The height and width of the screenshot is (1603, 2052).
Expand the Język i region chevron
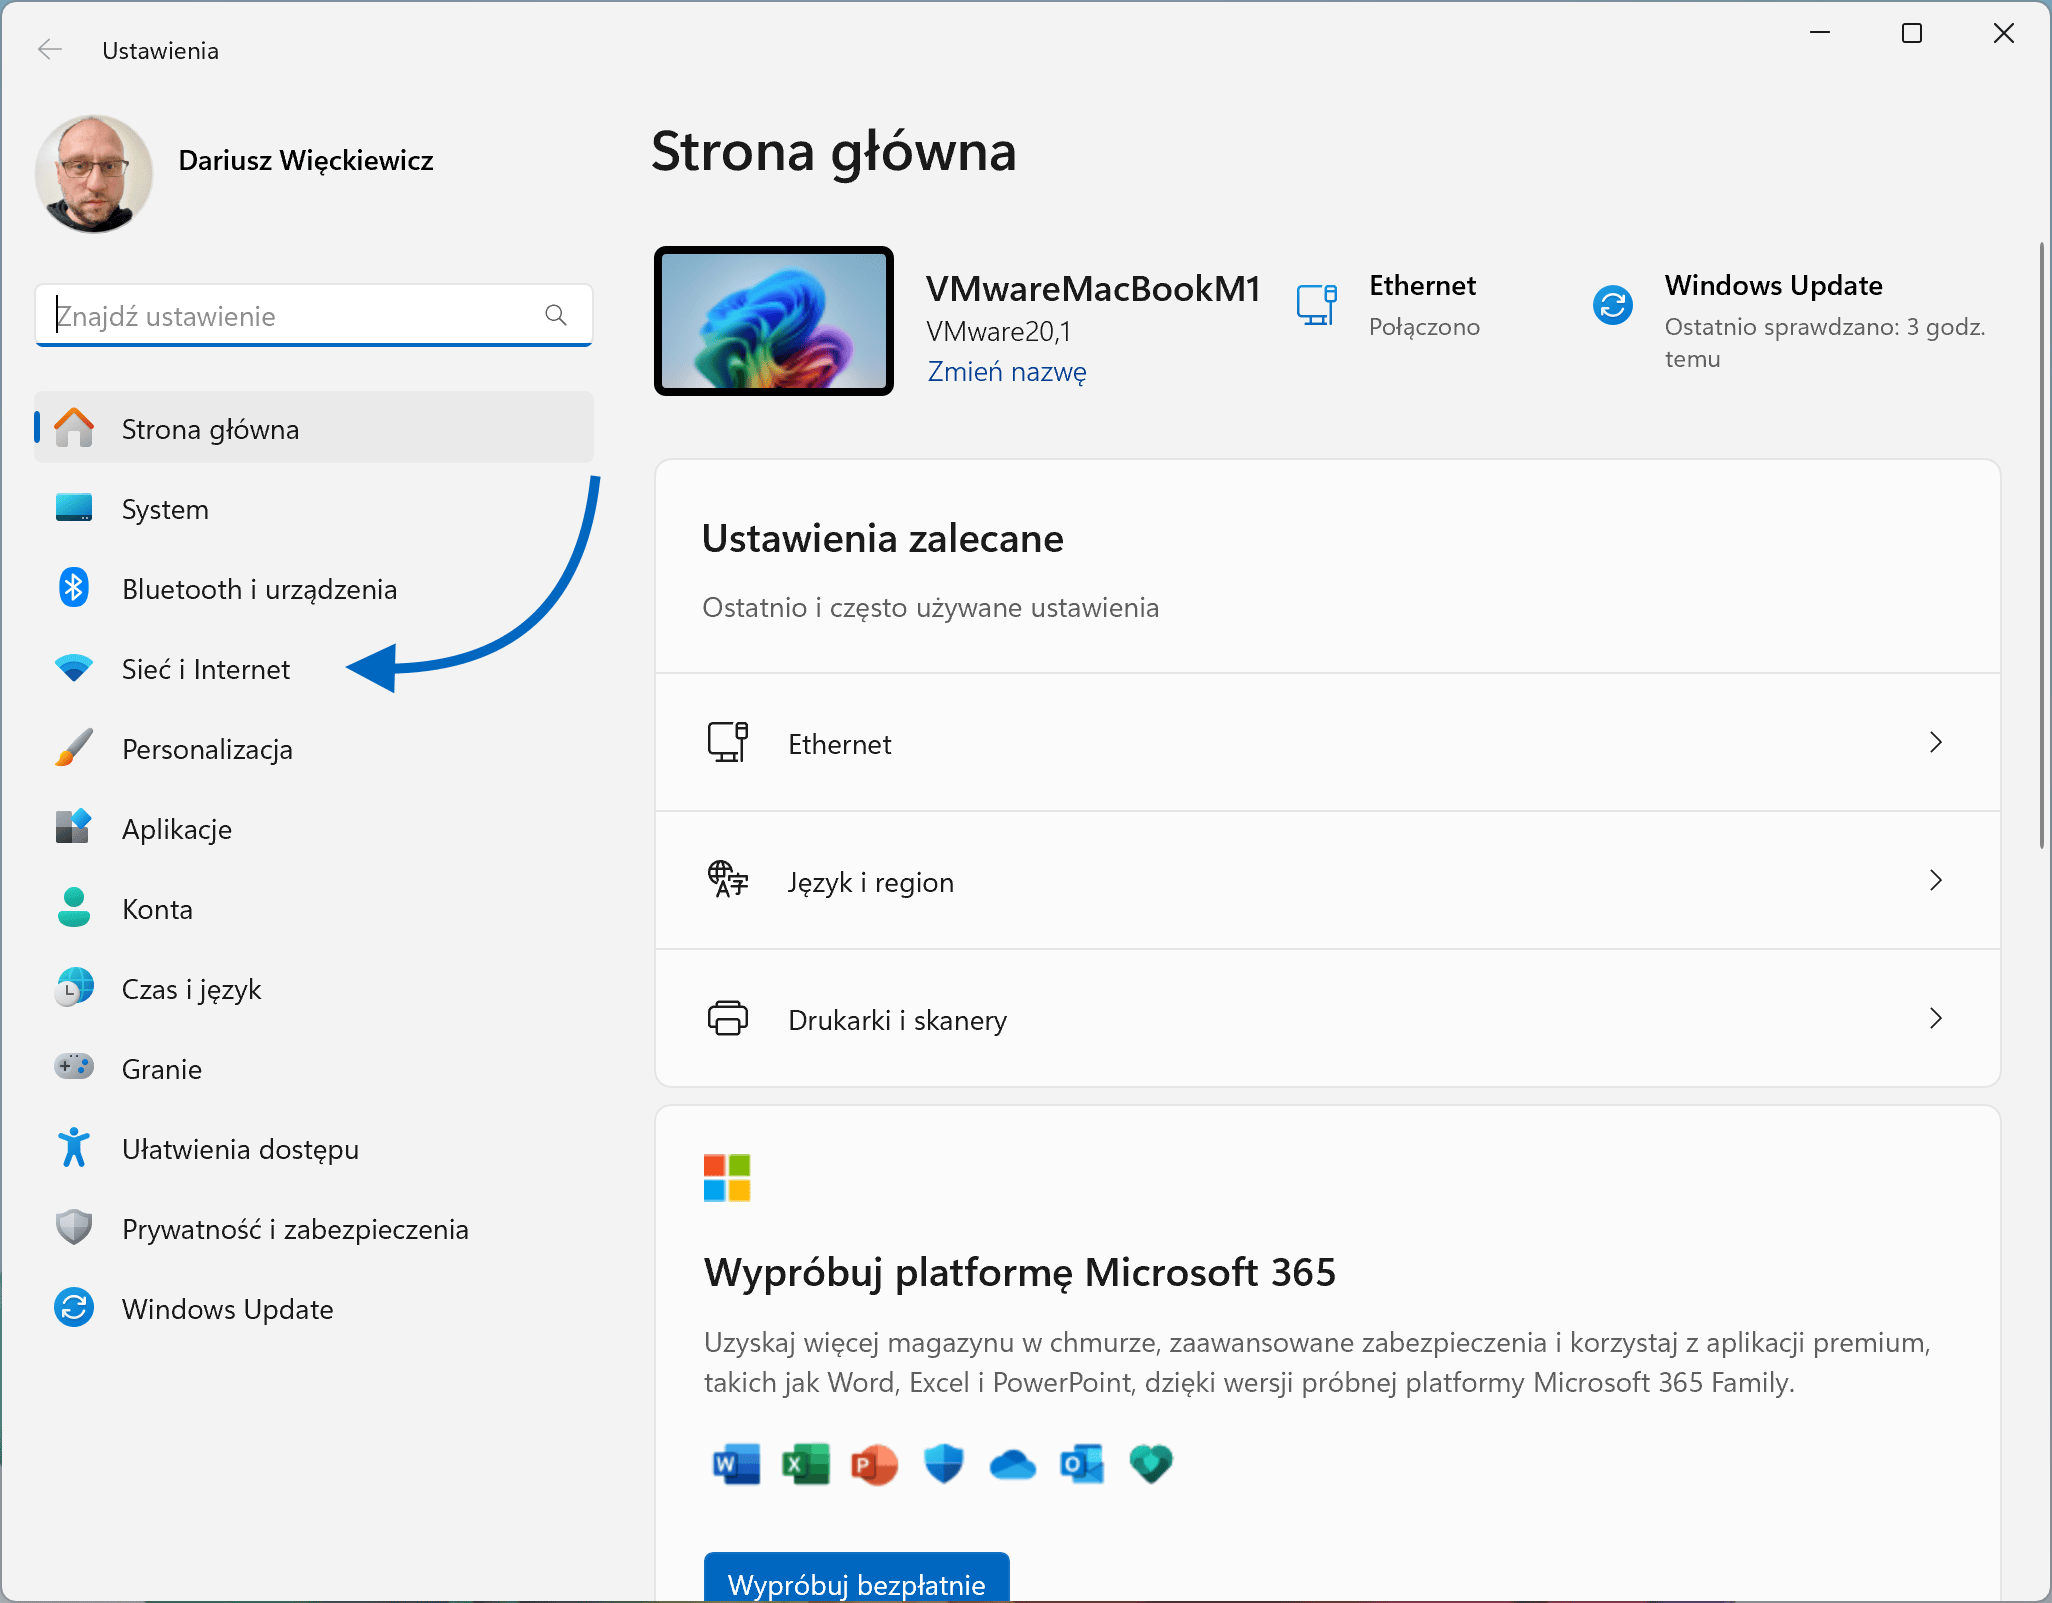(1936, 880)
